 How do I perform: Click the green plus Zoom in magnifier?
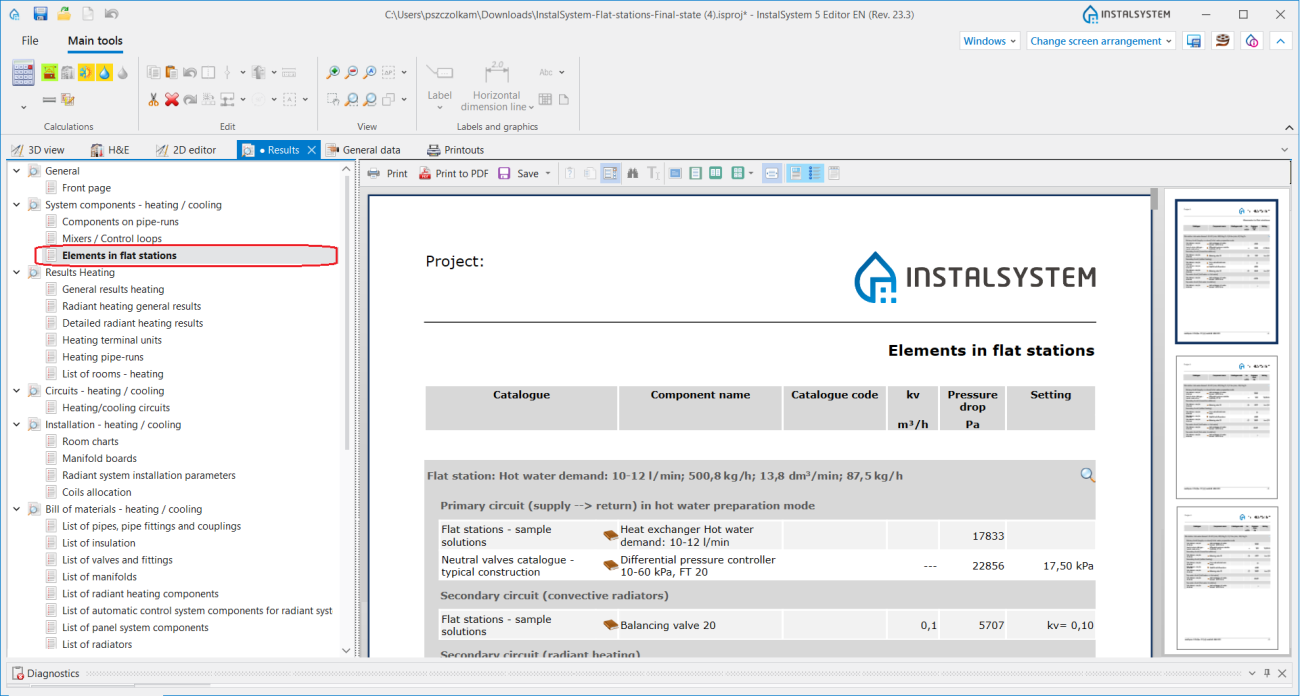click(x=334, y=72)
